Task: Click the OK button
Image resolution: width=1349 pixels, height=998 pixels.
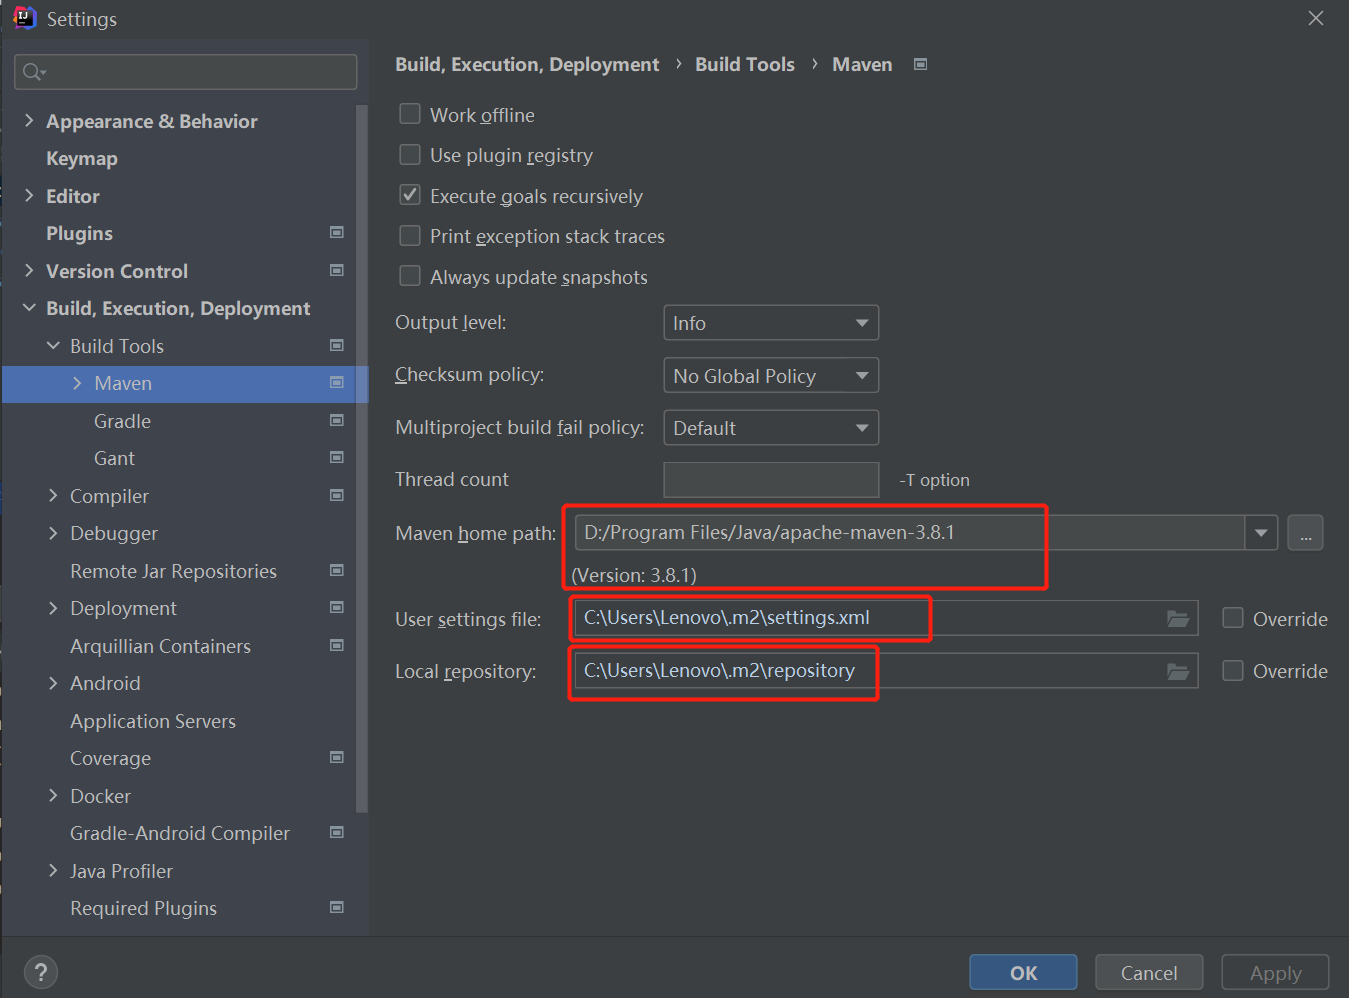Action: coord(1022,971)
